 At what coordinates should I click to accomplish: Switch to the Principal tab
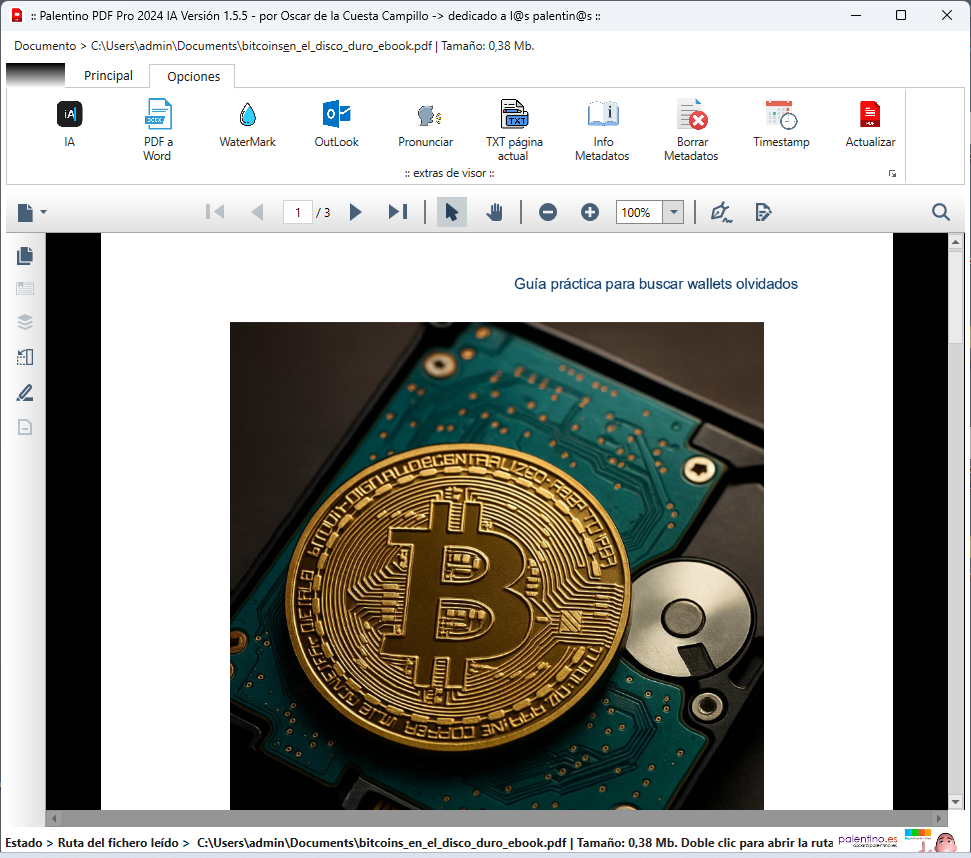tap(108, 76)
